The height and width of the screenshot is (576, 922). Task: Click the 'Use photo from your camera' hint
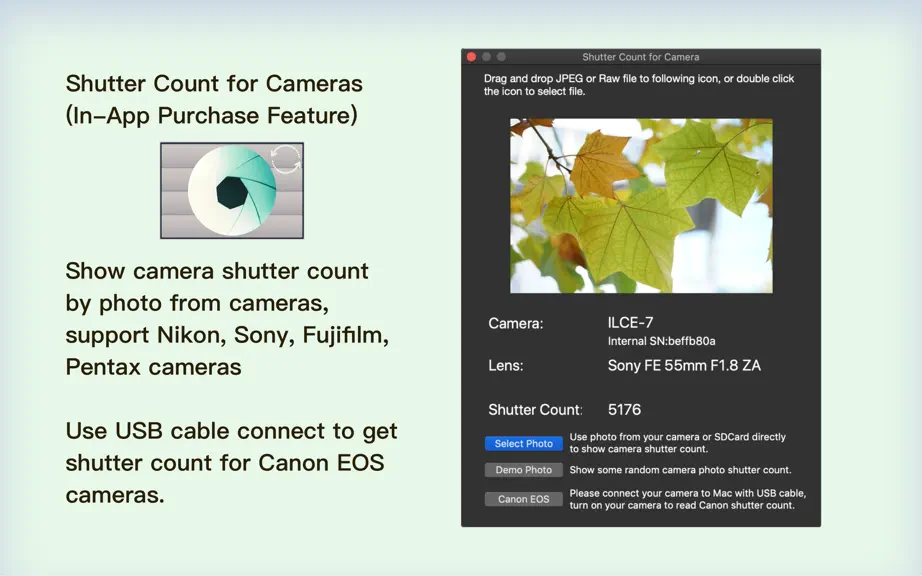677,443
